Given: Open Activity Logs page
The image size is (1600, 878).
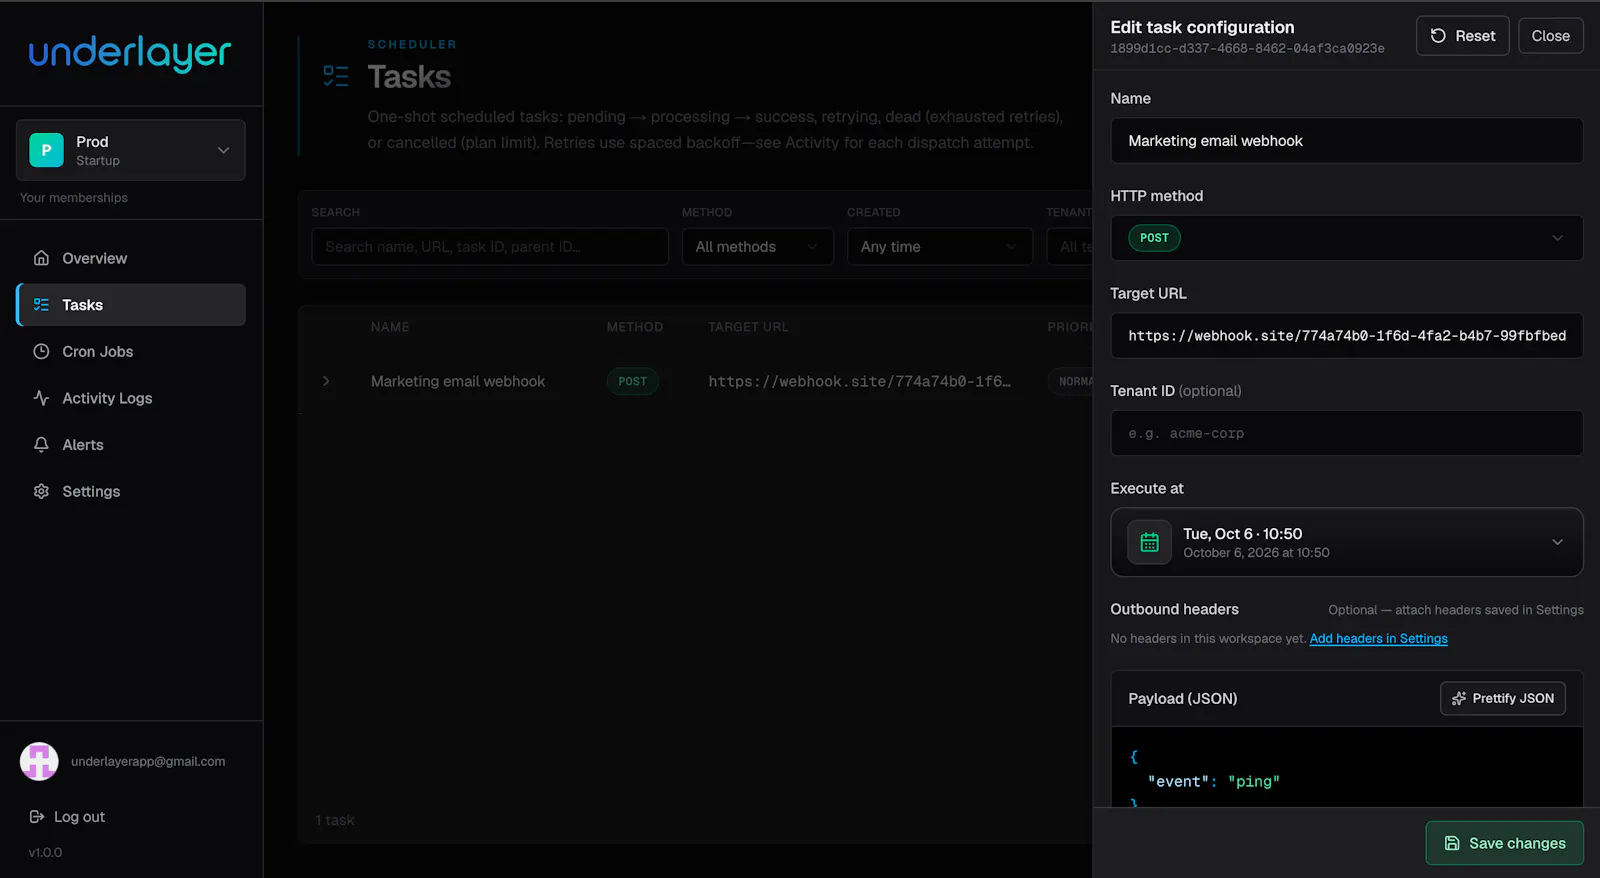Looking at the screenshot, I should click(x=131, y=398).
